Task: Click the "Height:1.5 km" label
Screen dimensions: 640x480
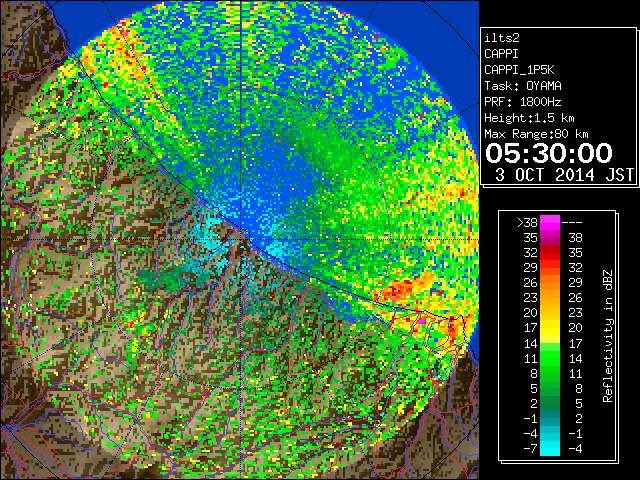Action: coord(529,118)
